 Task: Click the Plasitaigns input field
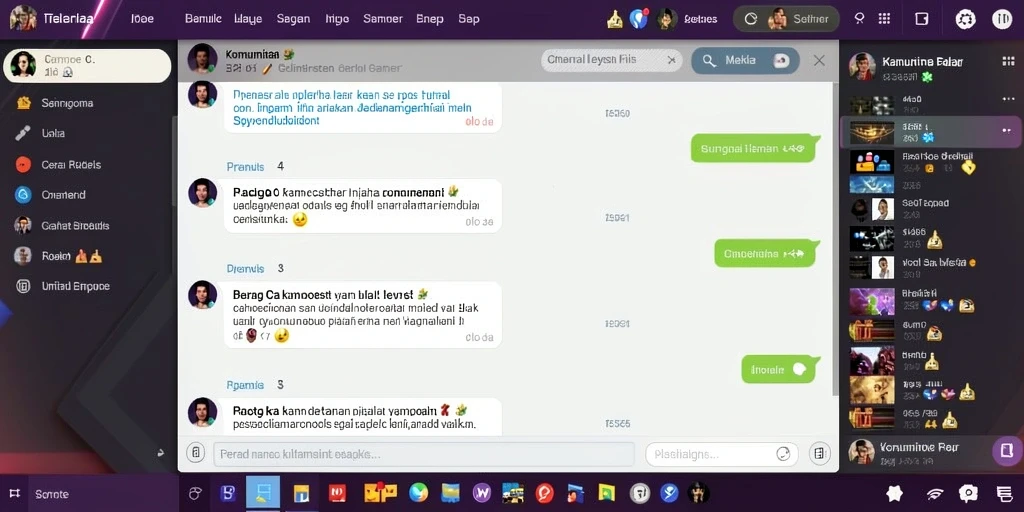(722, 454)
